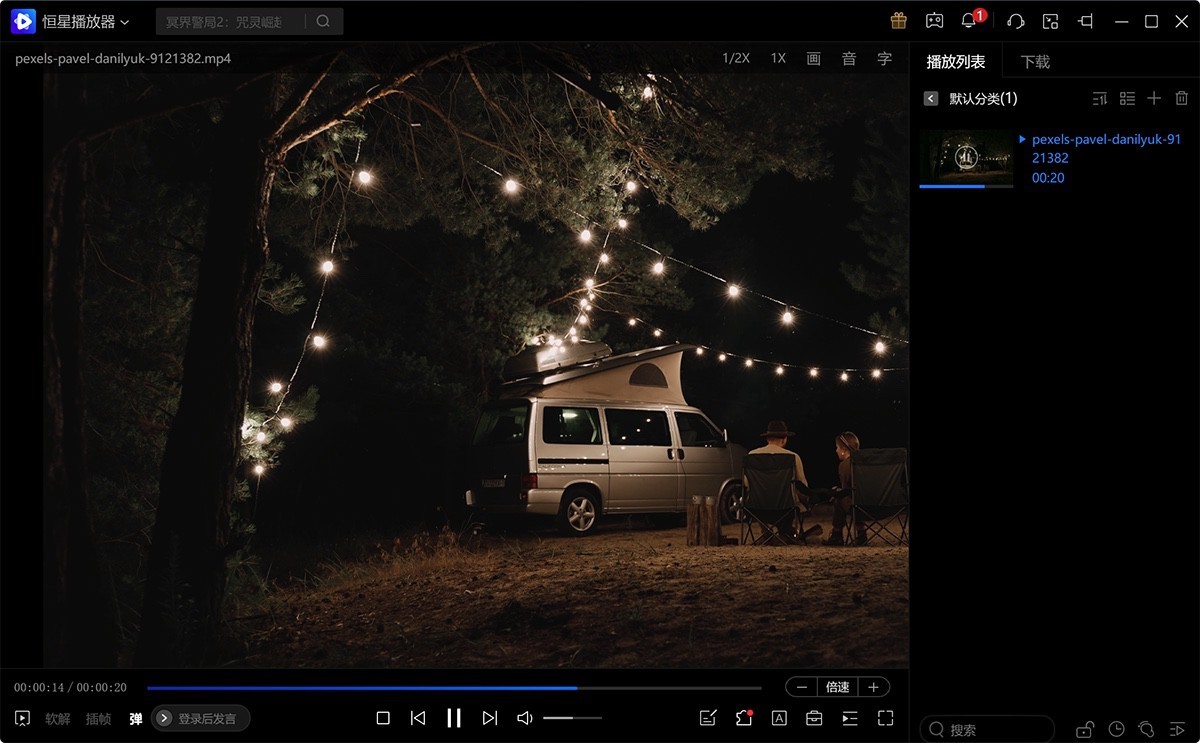
Task: Collapse the 默认分类 category arrow
Action: click(x=931, y=98)
